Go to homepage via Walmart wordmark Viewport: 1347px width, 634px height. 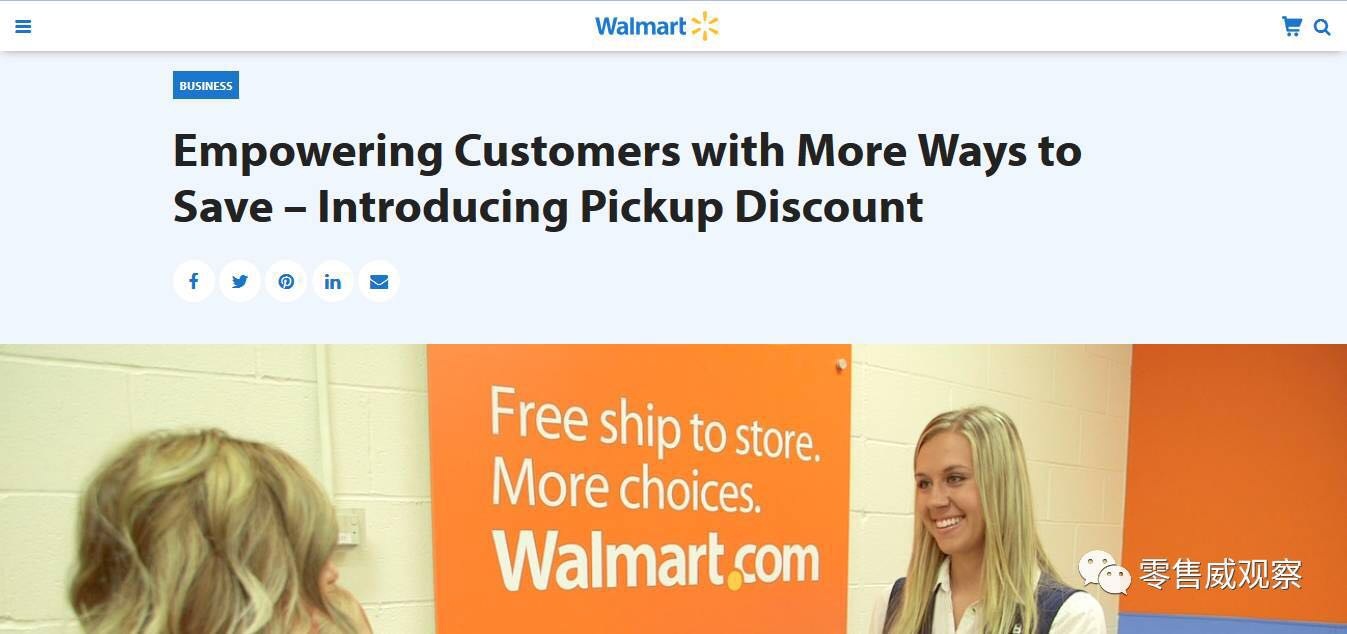641,27
